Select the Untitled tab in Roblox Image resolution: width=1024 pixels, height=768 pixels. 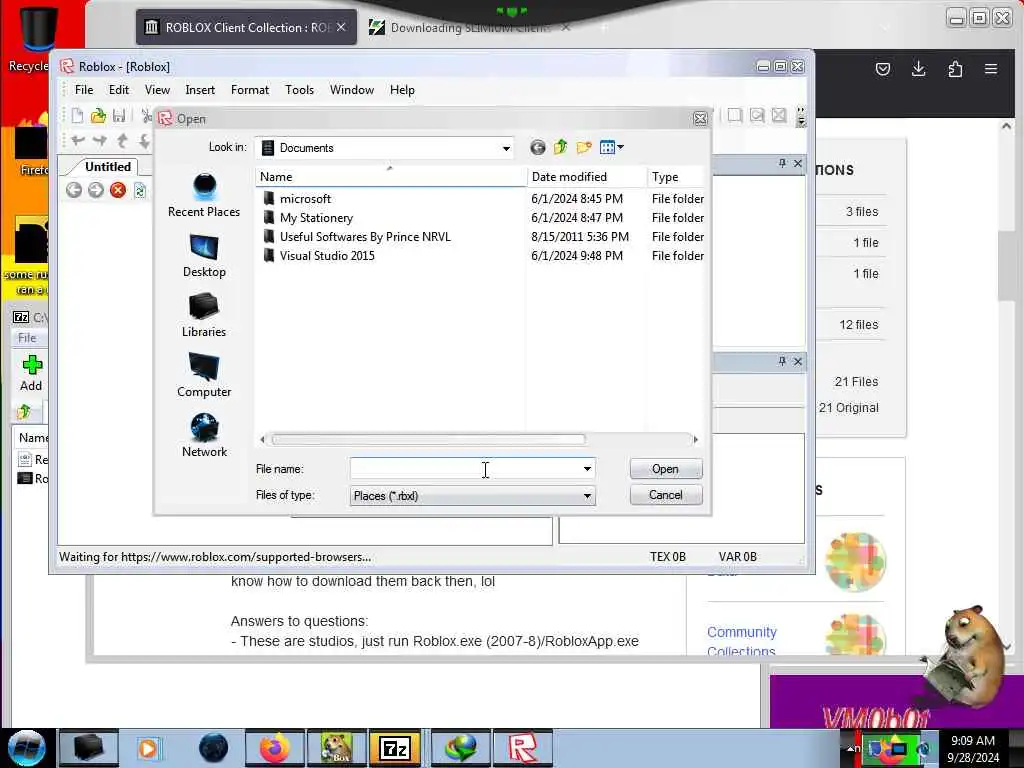[108, 167]
